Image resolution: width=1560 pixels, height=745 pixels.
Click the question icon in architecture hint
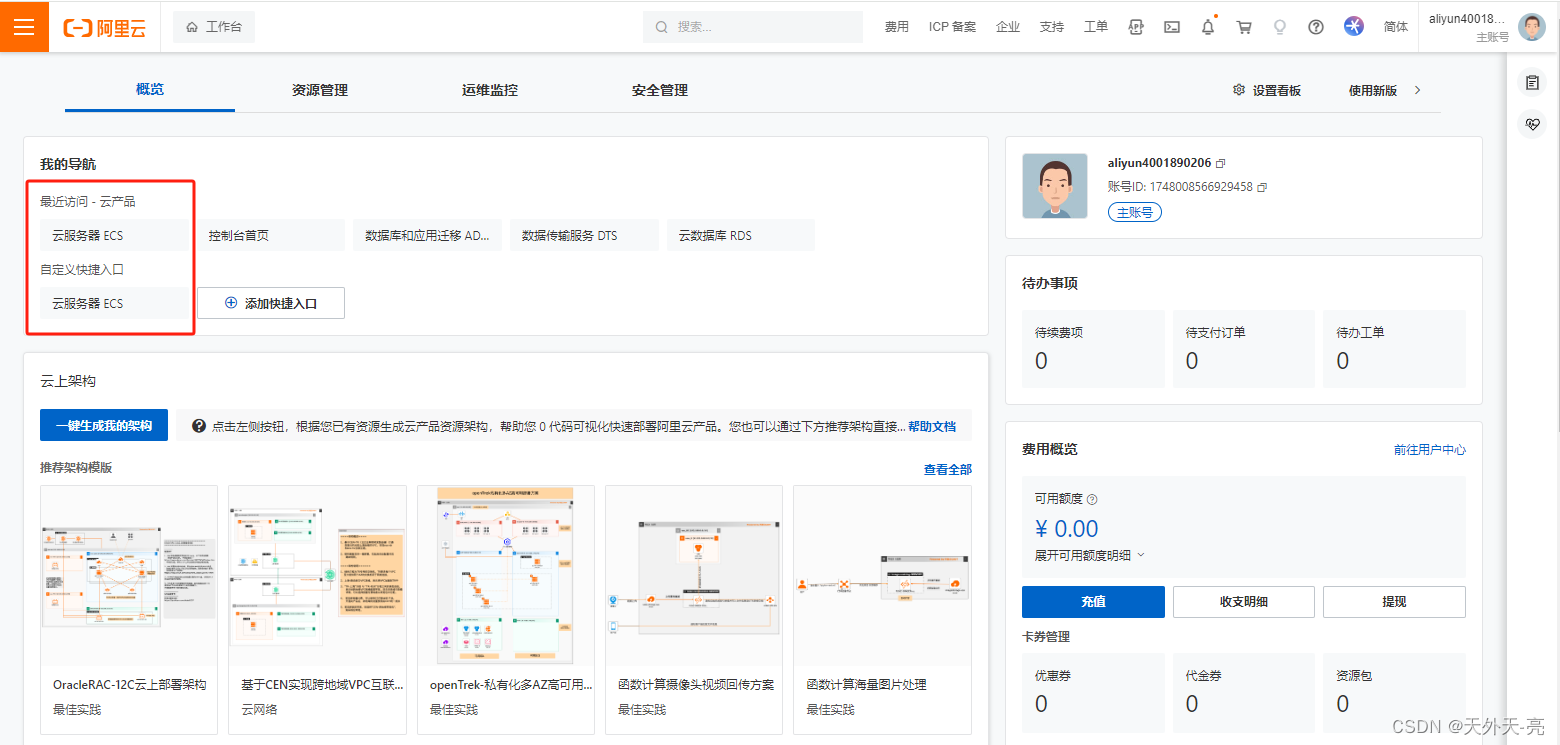pyautogui.click(x=199, y=426)
